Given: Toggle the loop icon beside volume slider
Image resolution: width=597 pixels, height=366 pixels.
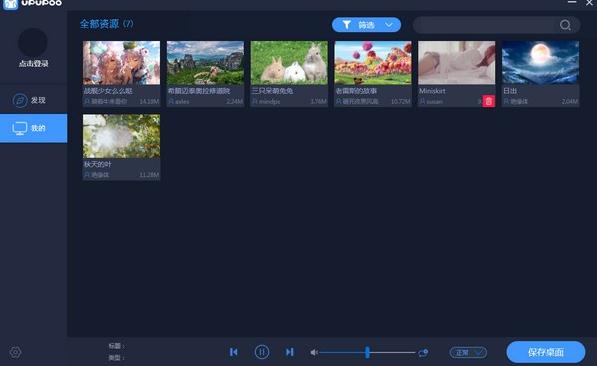Looking at the screenshot, I should tap(423, 353).
